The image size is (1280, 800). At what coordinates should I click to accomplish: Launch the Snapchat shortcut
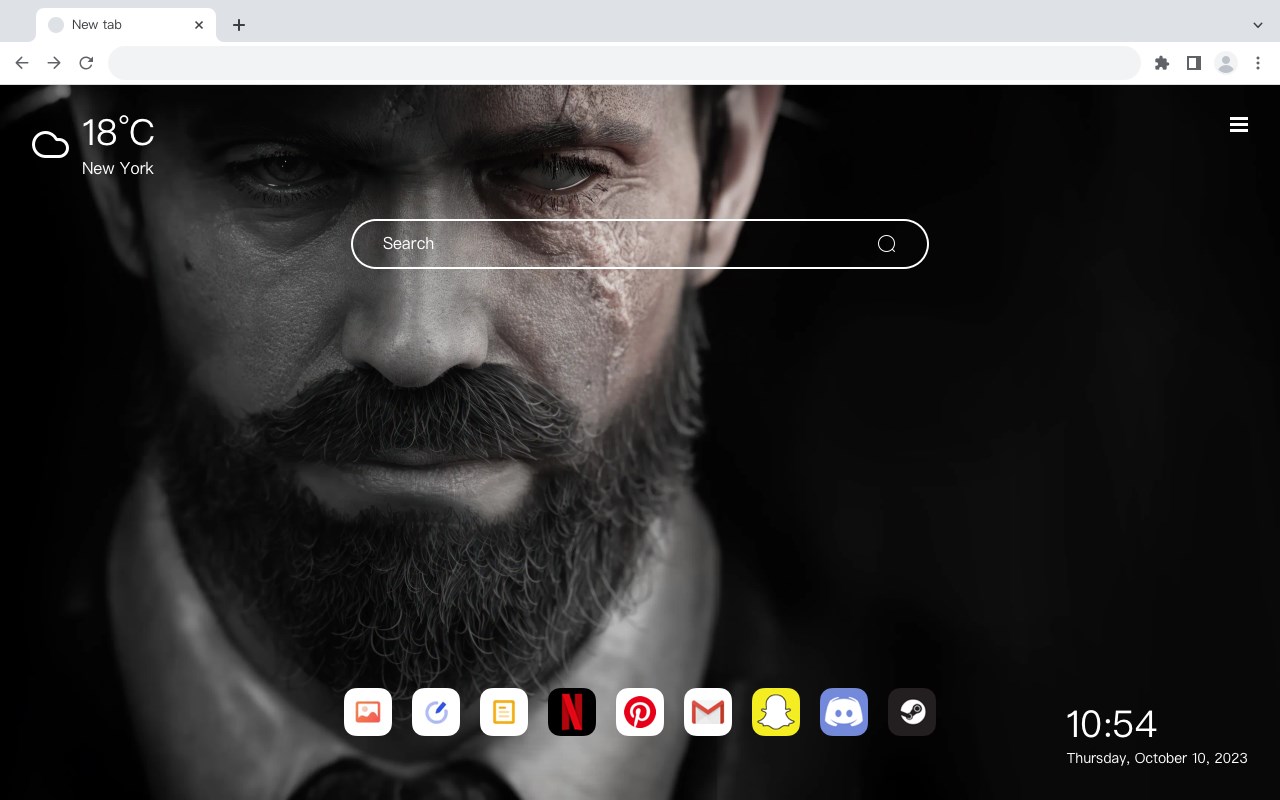[x=776, y=712]
